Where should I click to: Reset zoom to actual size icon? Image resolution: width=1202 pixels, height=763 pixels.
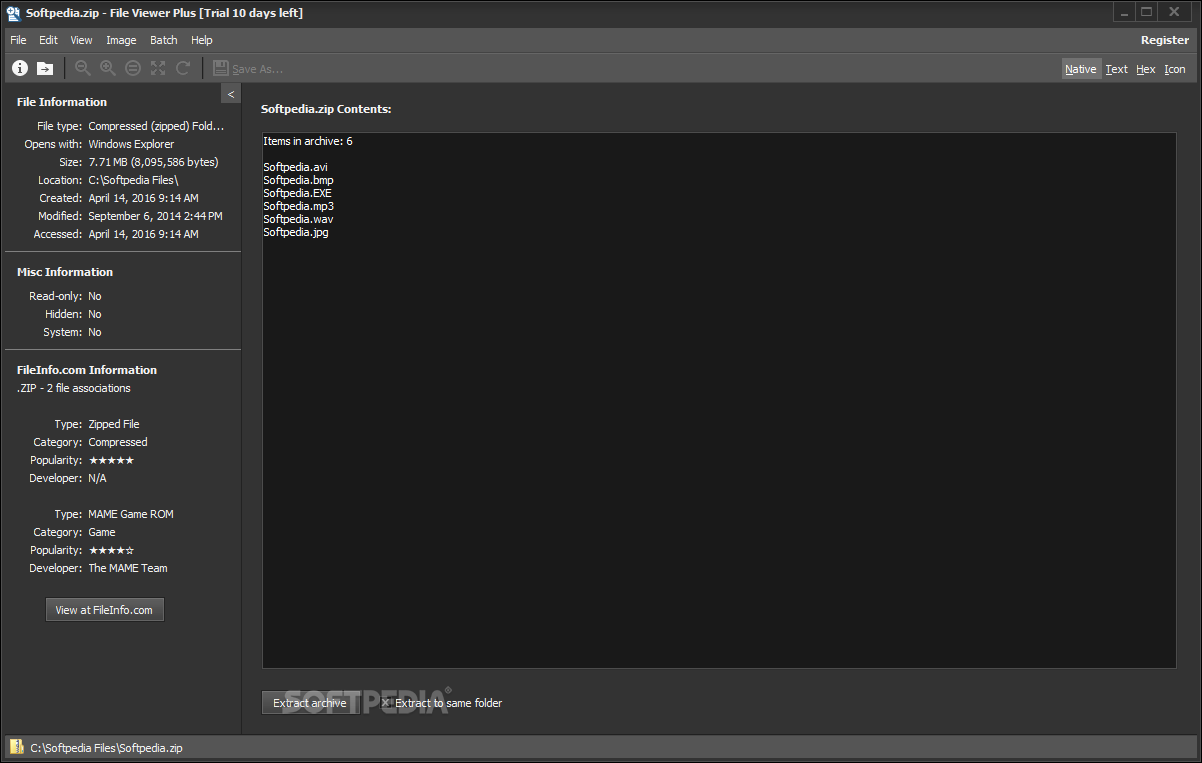coord(133,68)
